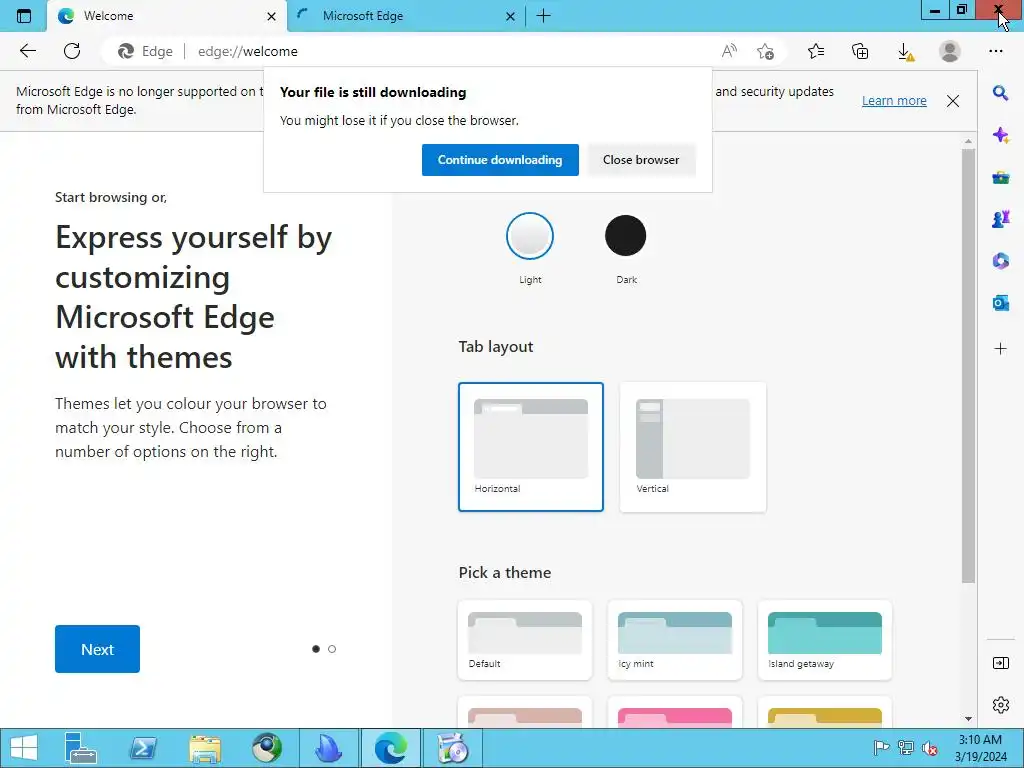Pick the Island getaway theme

(x=825, y=640)
